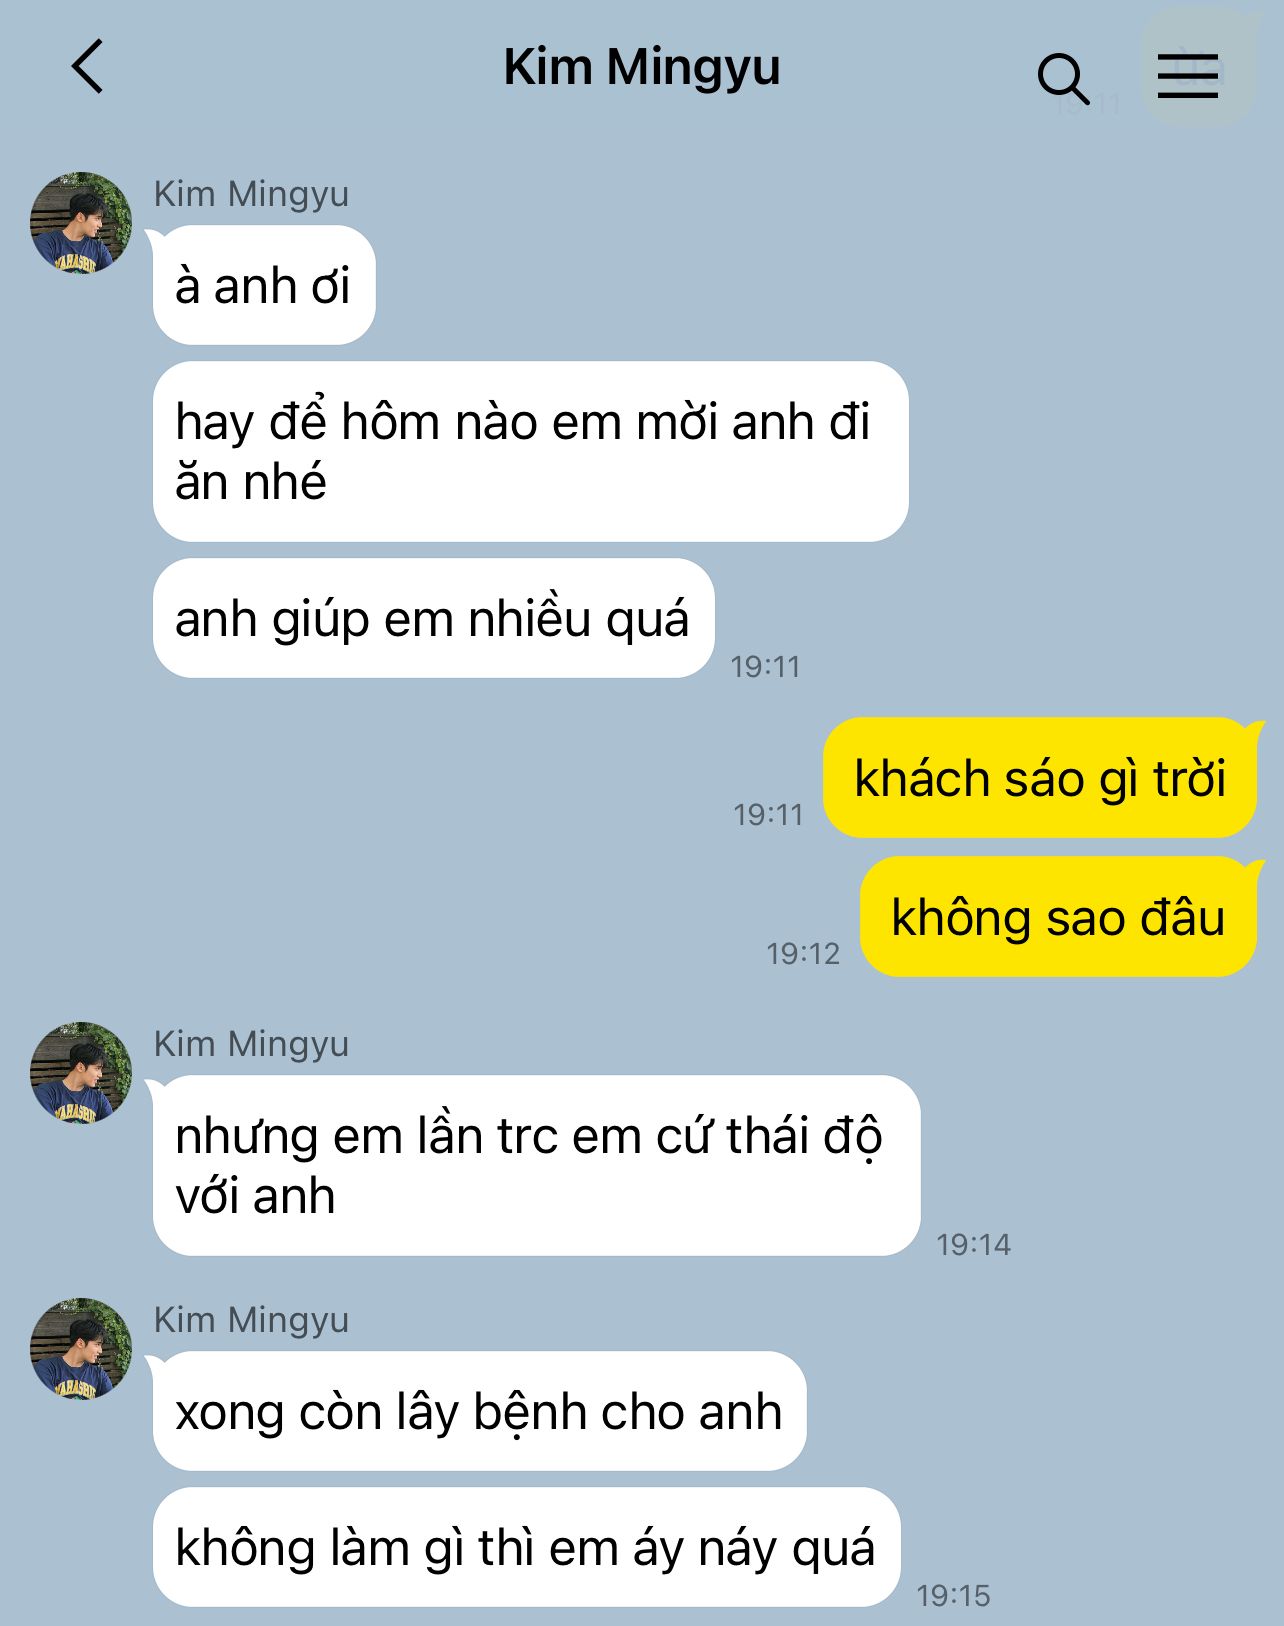Tap the 'anh giúp em nhiều quá' bubble
This screenshot has height=1626, width=1284.
pos(433,618)
